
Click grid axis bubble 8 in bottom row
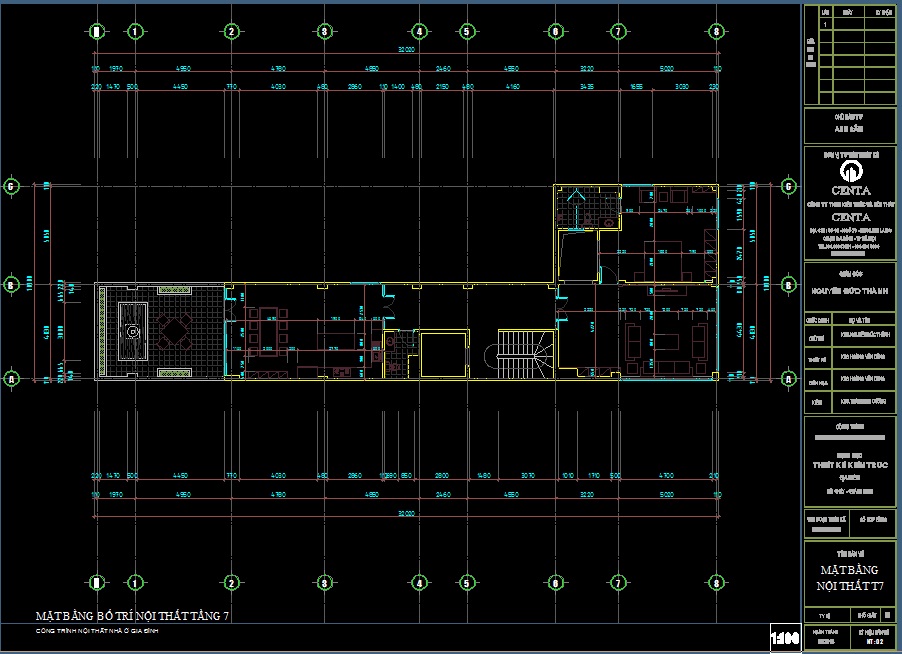tap(716, 583)
